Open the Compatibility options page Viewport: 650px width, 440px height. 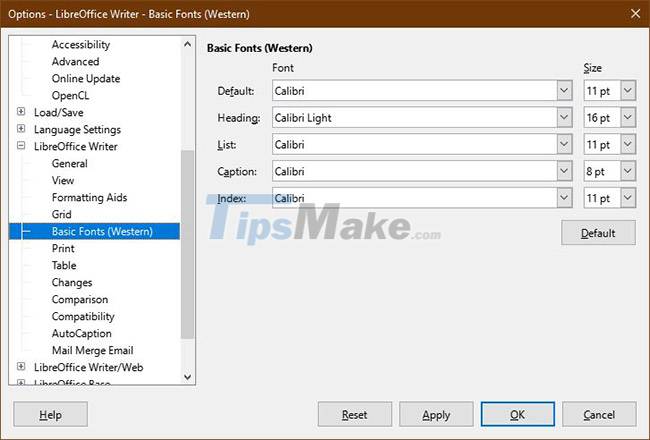[83, 316]
